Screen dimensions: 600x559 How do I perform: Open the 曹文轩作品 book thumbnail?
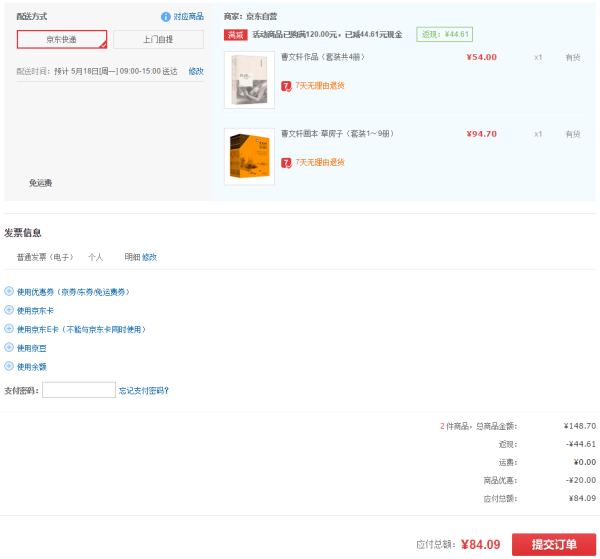[x=249, y=80]
